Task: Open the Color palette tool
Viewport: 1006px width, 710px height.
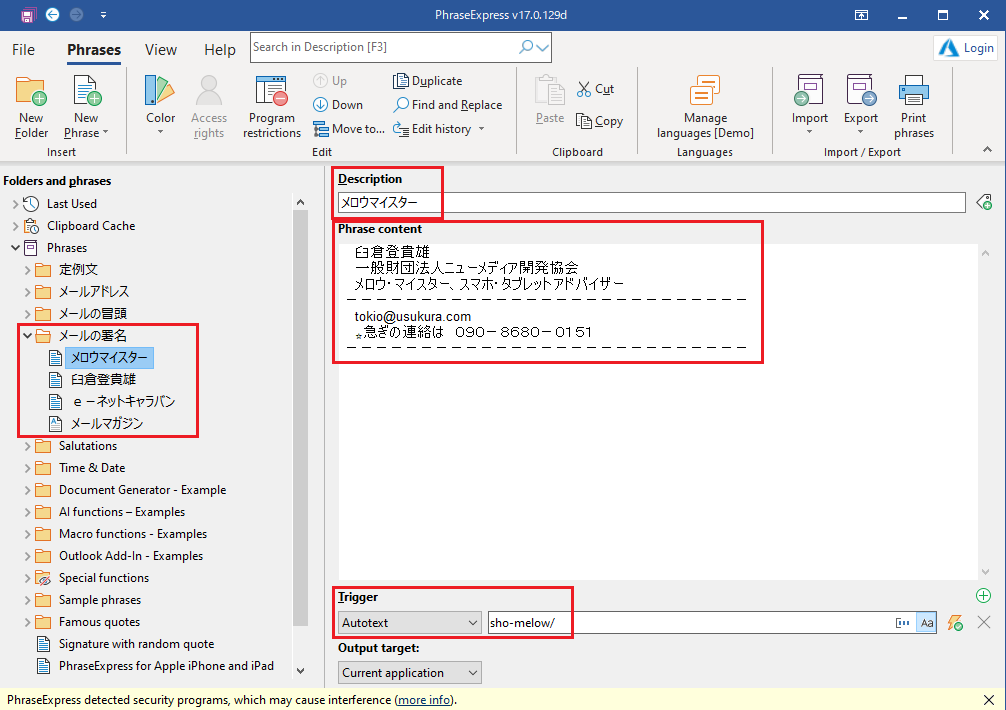Action: [x=160, y=93]
